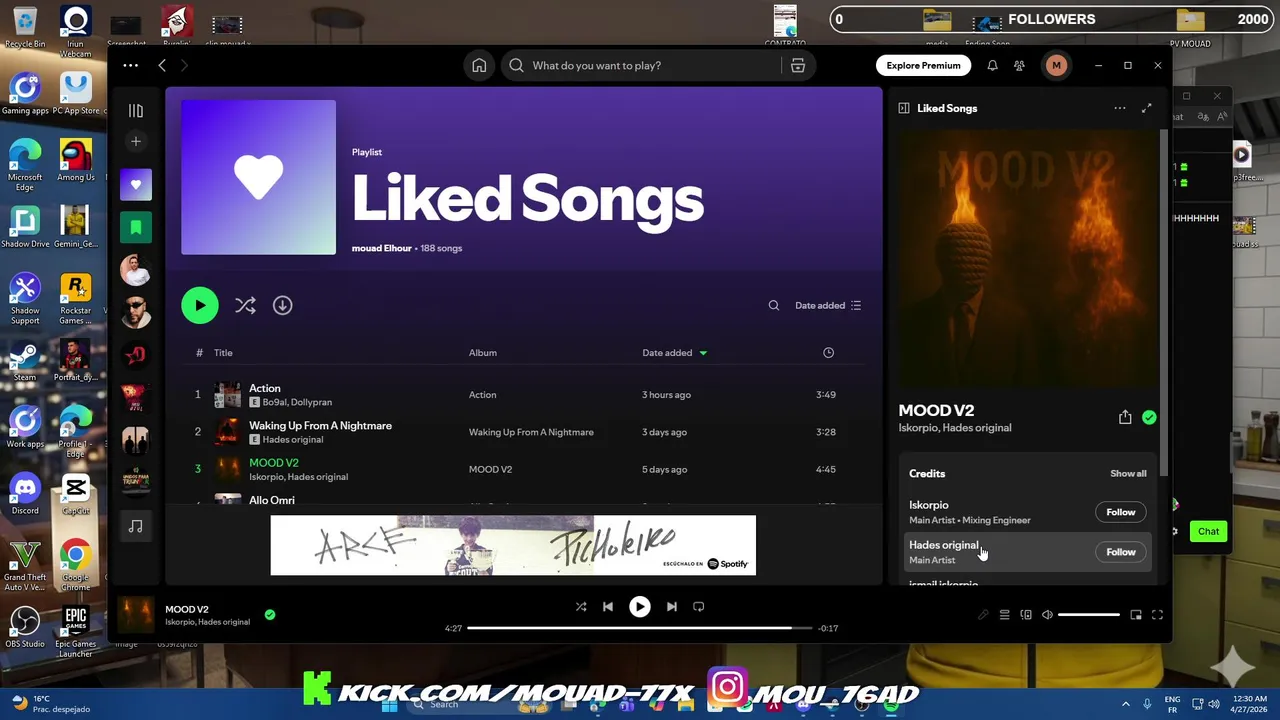The height and width of the screenshot is (720, 1280).
Task: Sort by Date added column header
Action: click(674, 353)
